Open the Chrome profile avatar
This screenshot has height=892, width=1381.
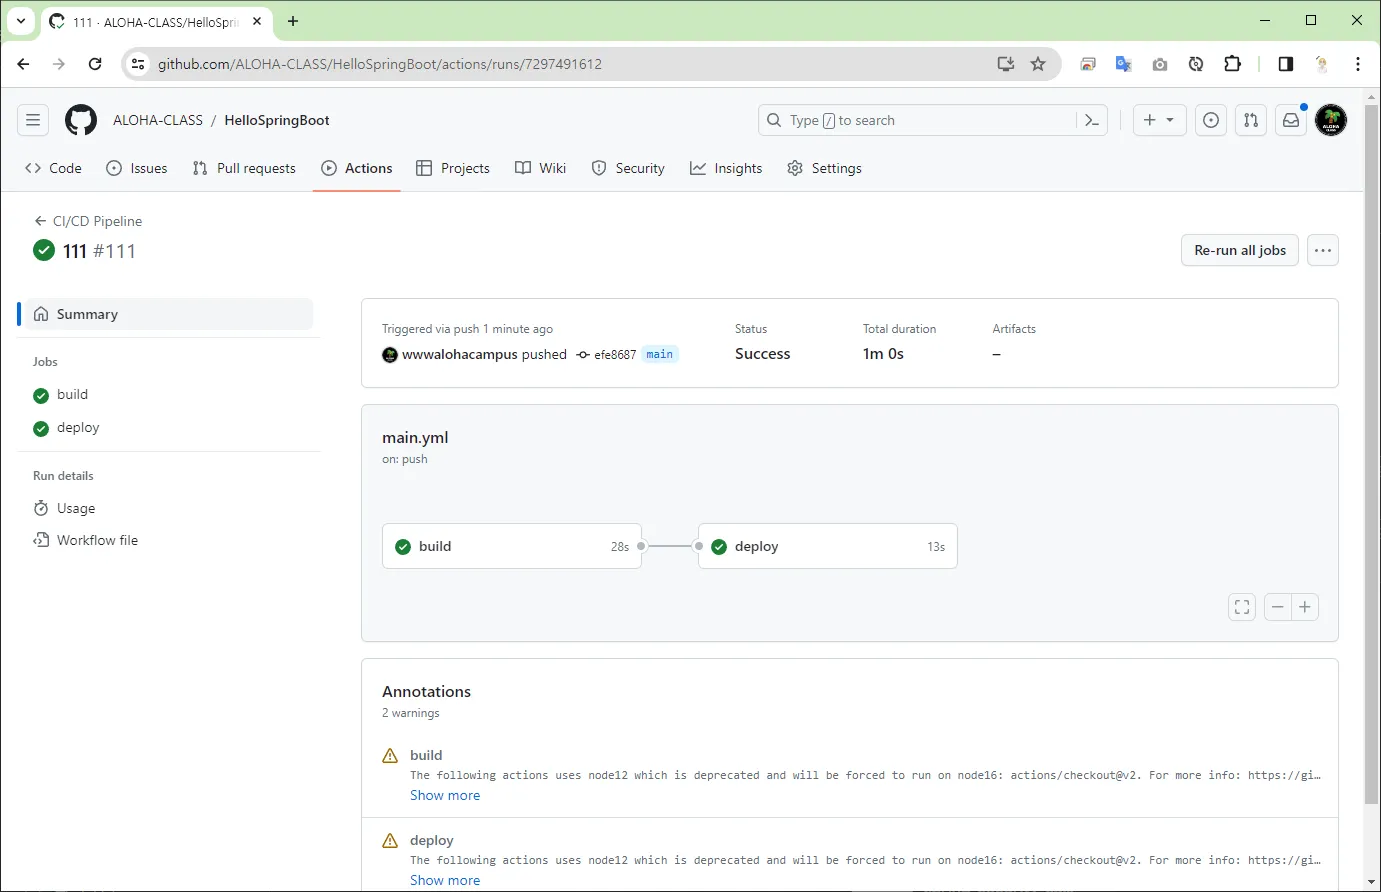1322,64
